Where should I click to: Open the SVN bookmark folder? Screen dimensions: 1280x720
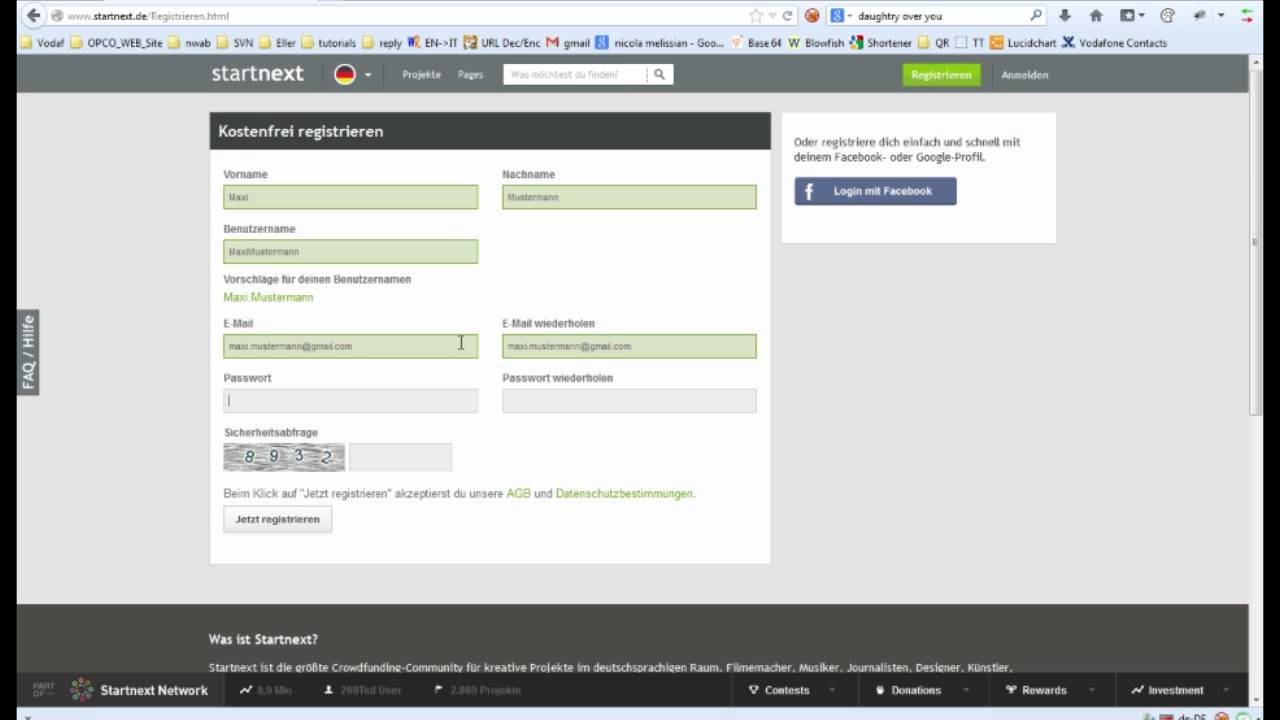point(235,43)
